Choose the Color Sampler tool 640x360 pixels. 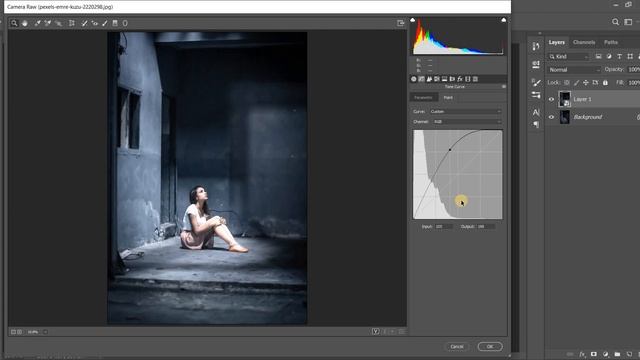click(x=48, y=23)
